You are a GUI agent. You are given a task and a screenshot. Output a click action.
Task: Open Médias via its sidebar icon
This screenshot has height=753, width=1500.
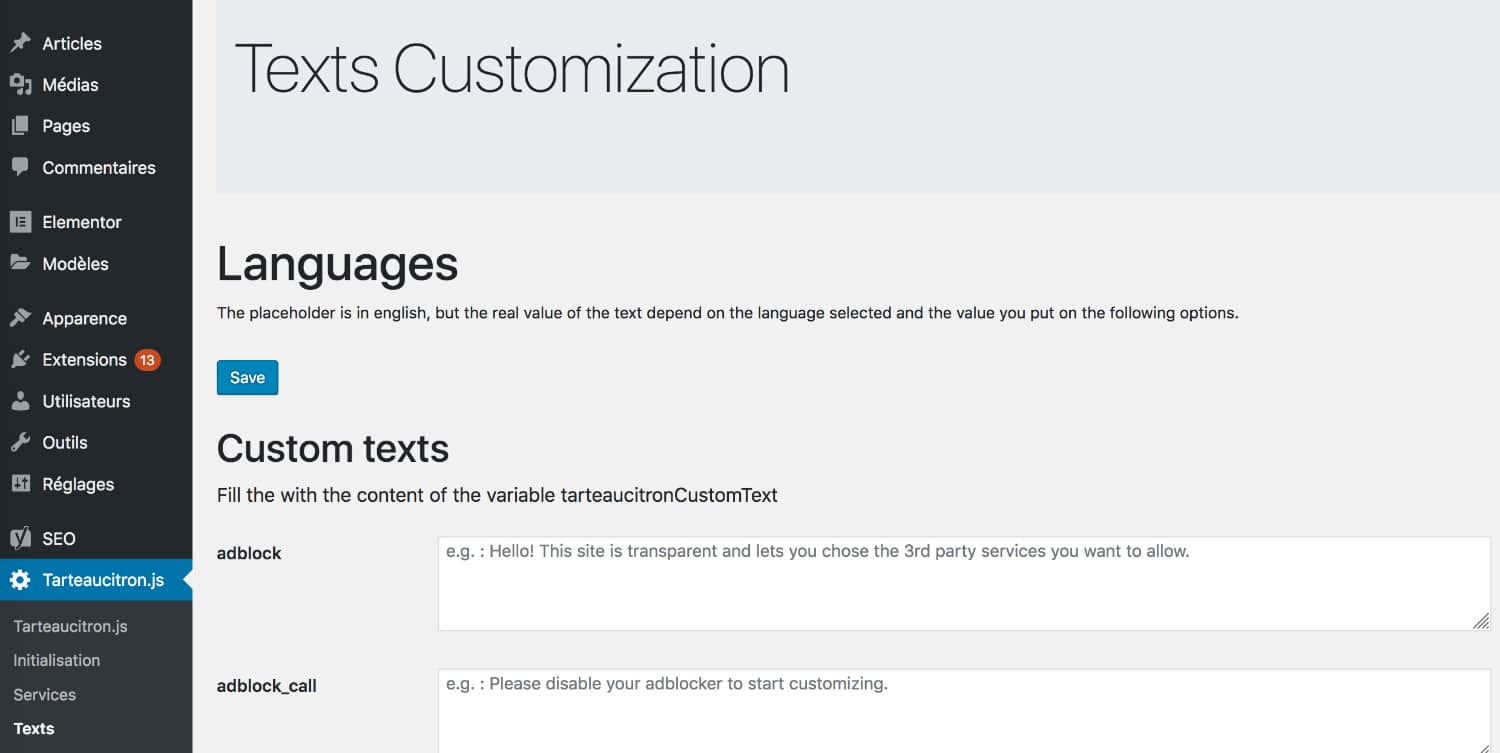click(20, 85)
